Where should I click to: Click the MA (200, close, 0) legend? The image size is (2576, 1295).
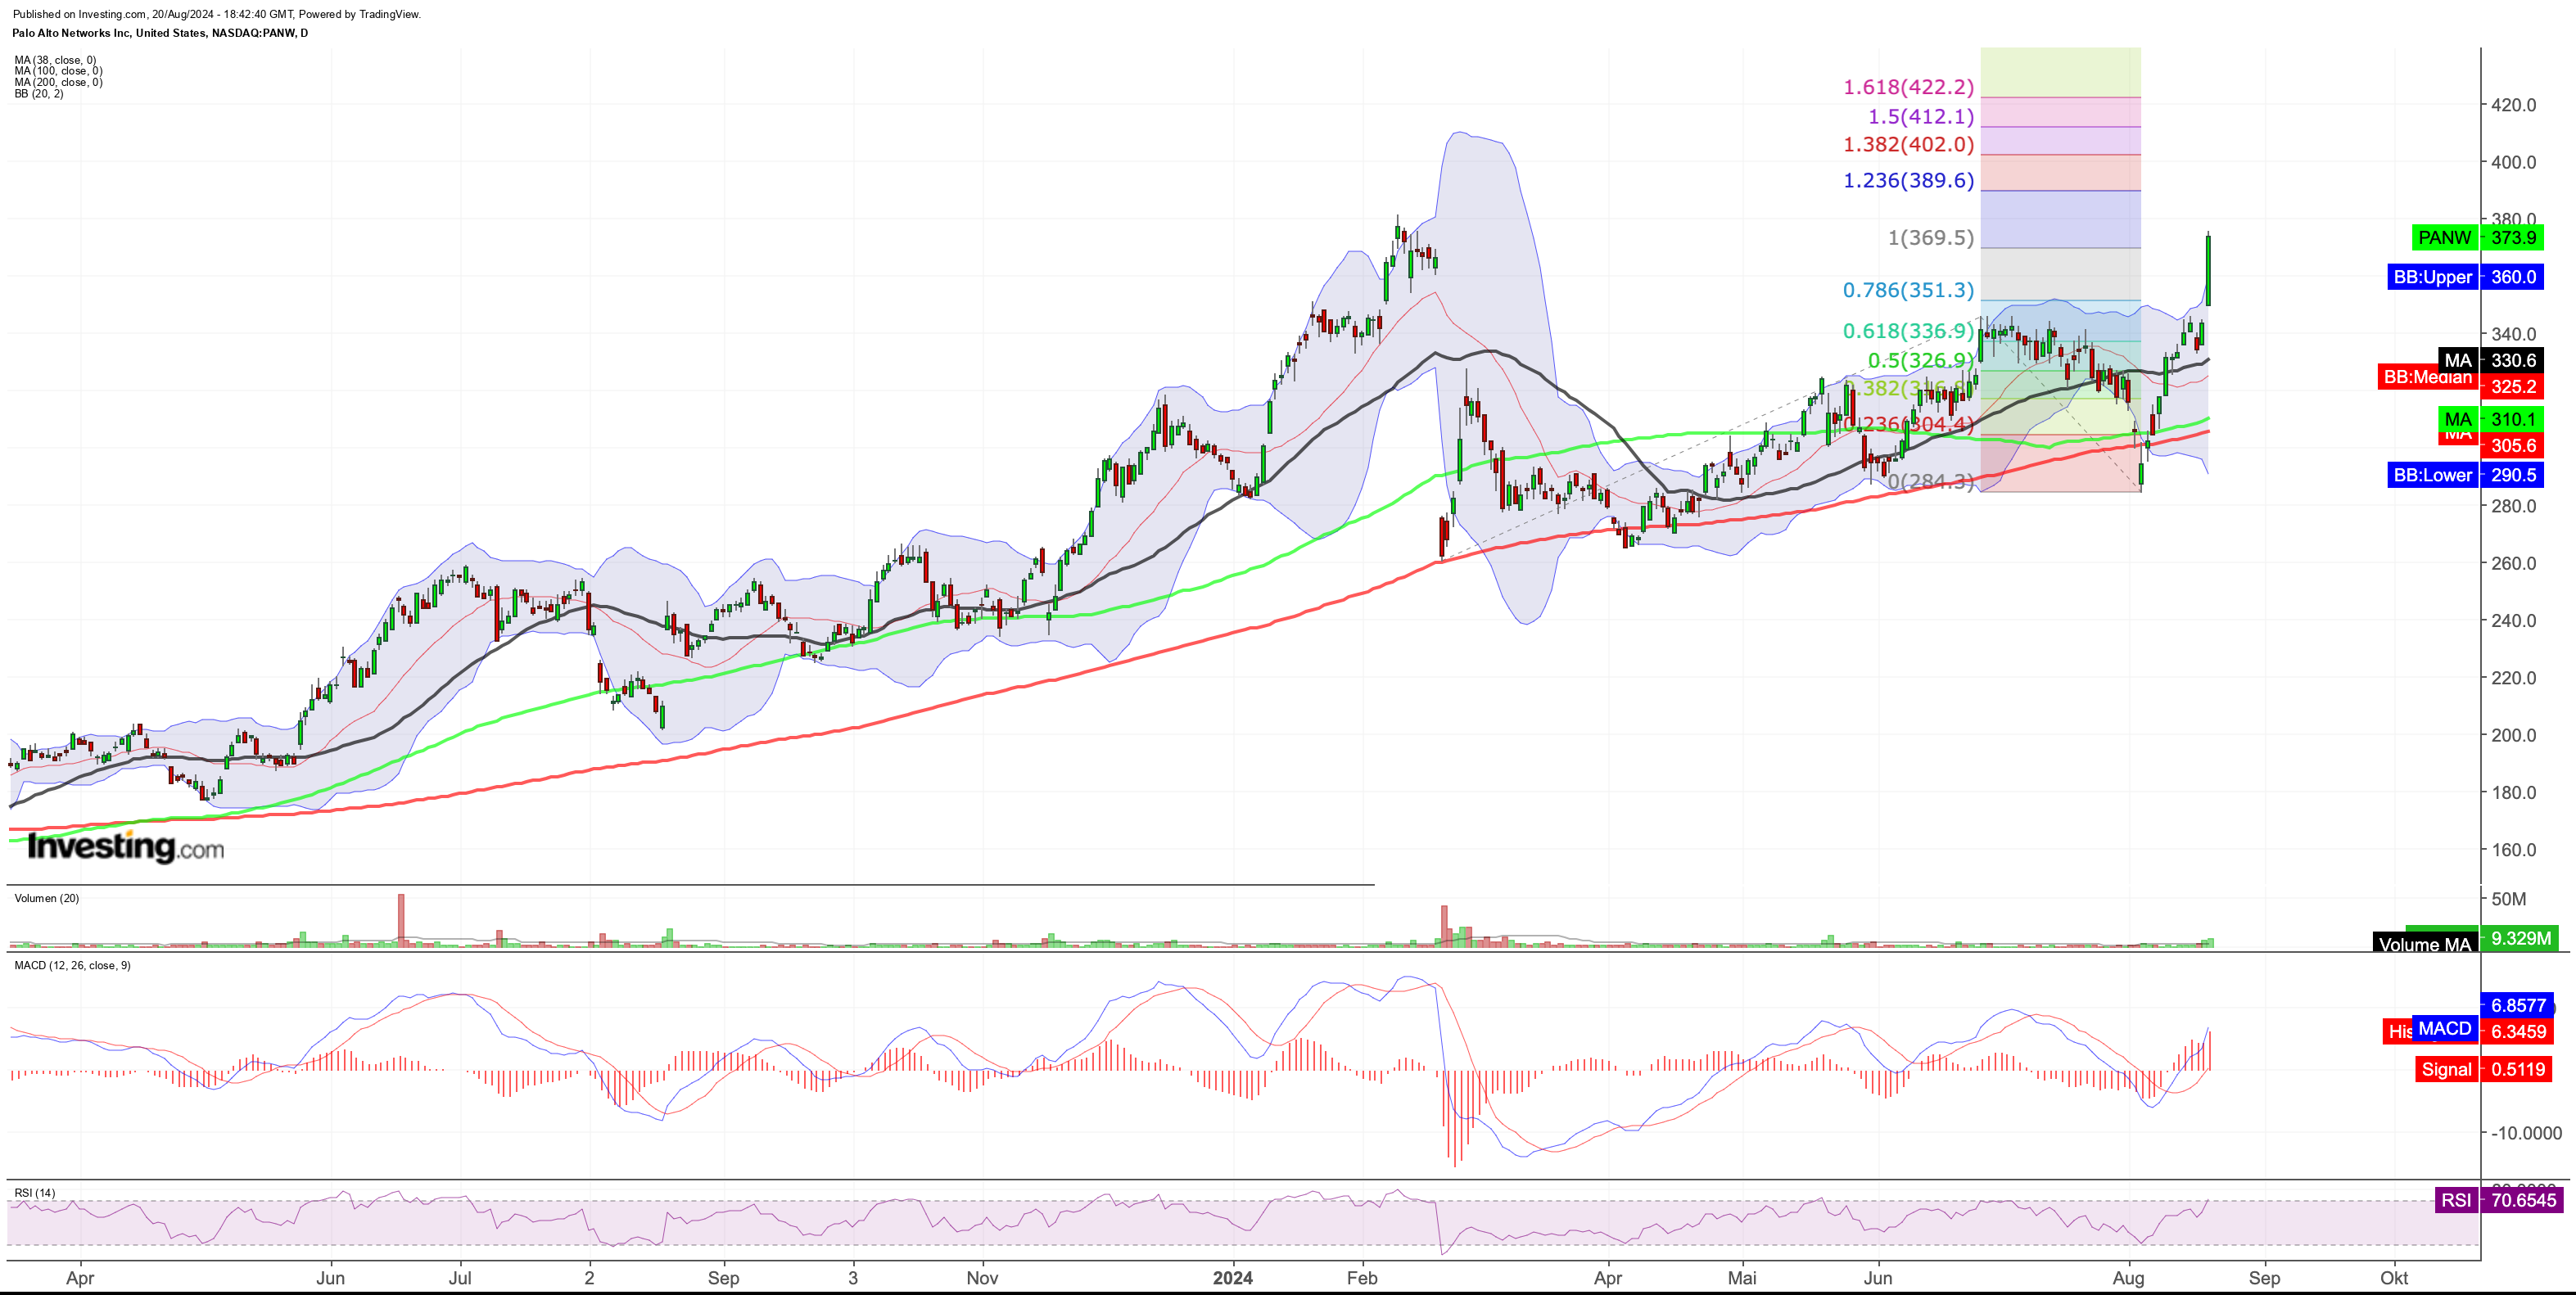58,82
